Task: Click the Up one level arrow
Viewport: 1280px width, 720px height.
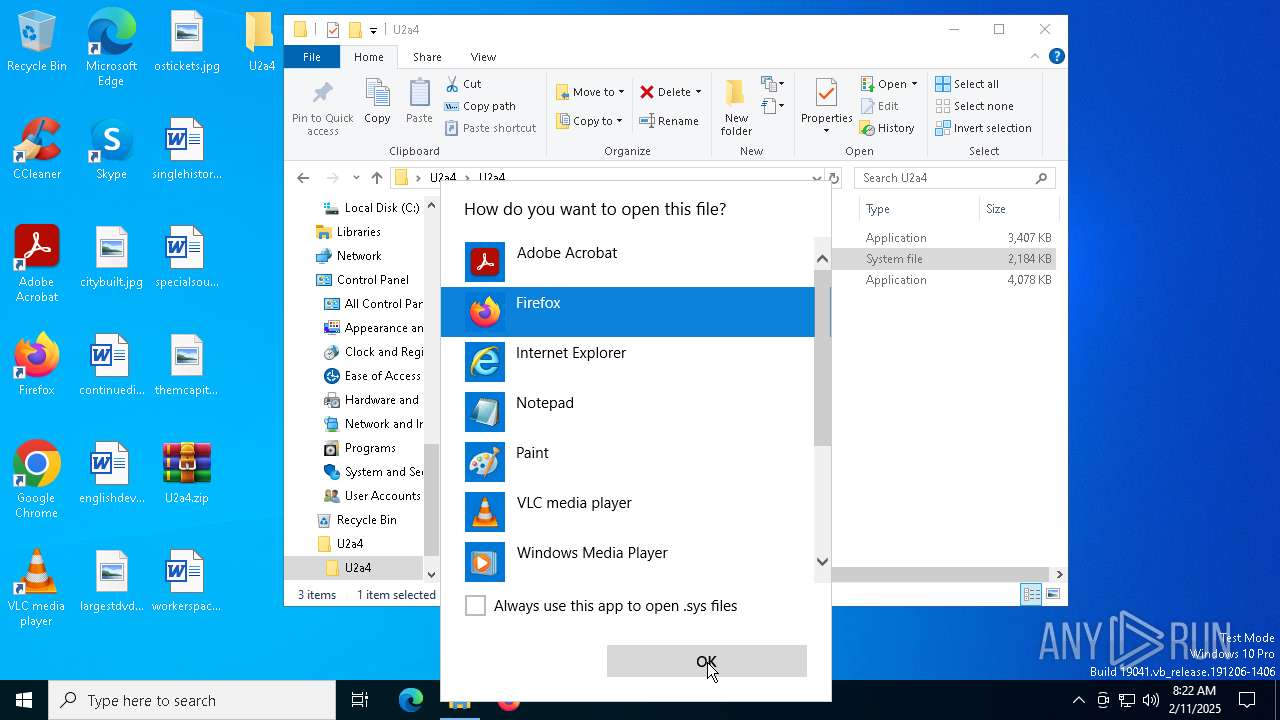Action: point(376,178)
